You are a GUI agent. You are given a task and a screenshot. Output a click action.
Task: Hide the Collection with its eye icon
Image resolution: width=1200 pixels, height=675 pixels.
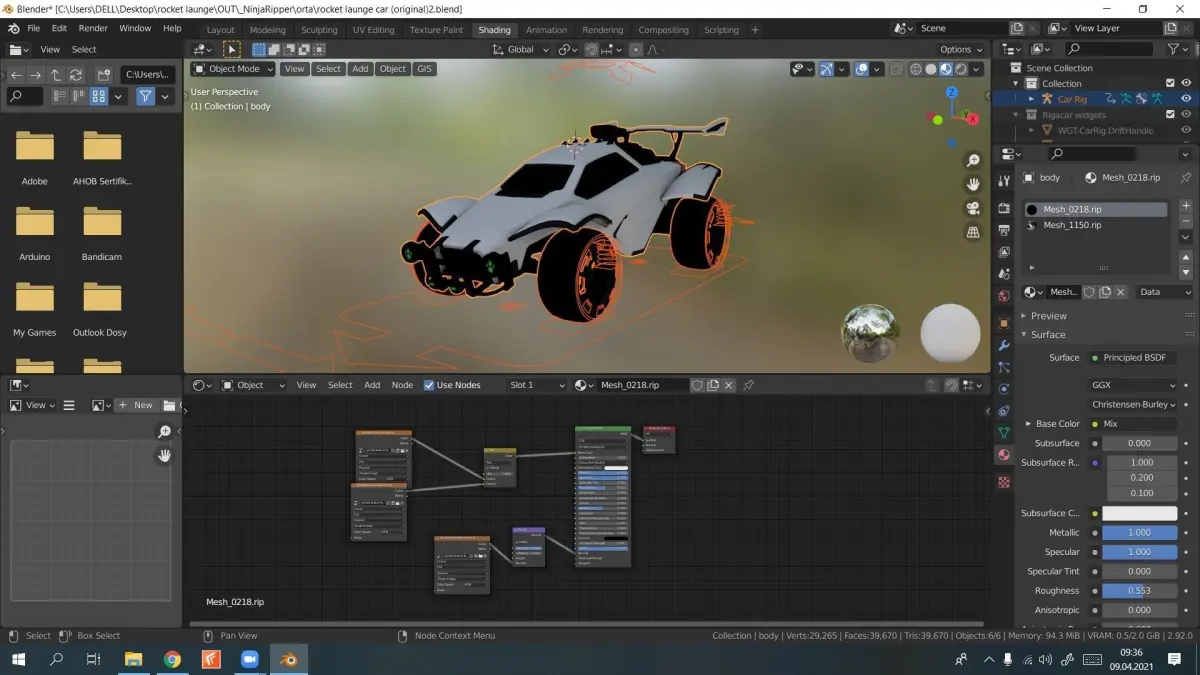pyautogui.click(x=1186, y=83)
